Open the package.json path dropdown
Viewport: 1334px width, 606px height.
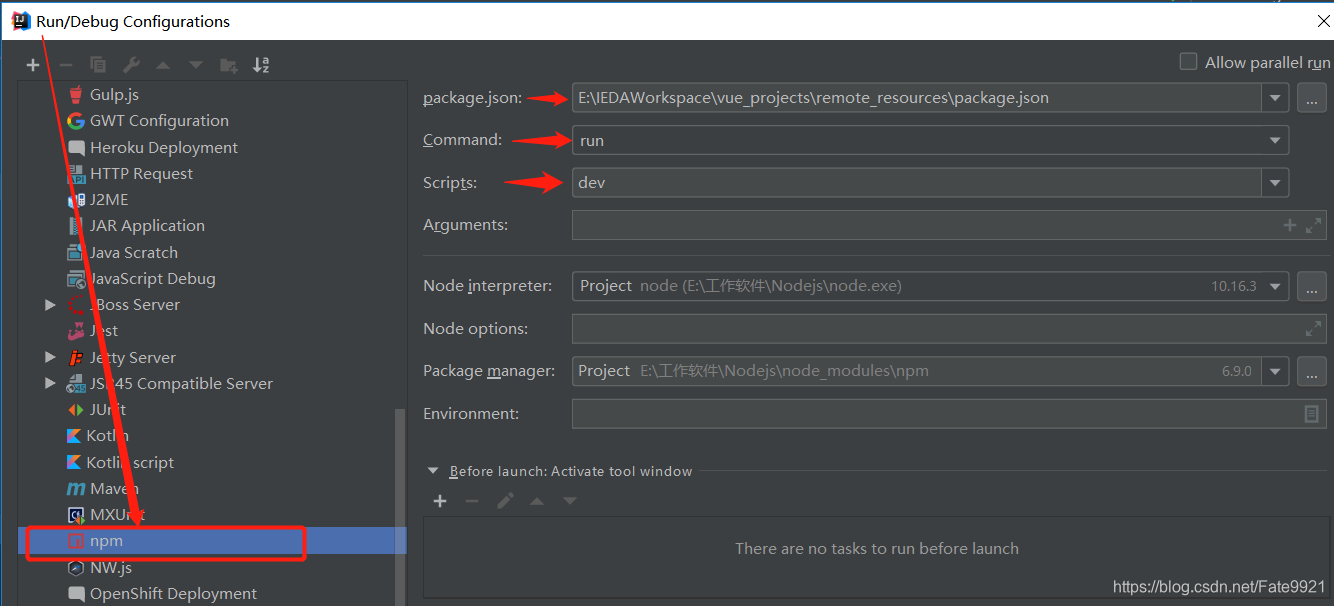(1275, 98)
